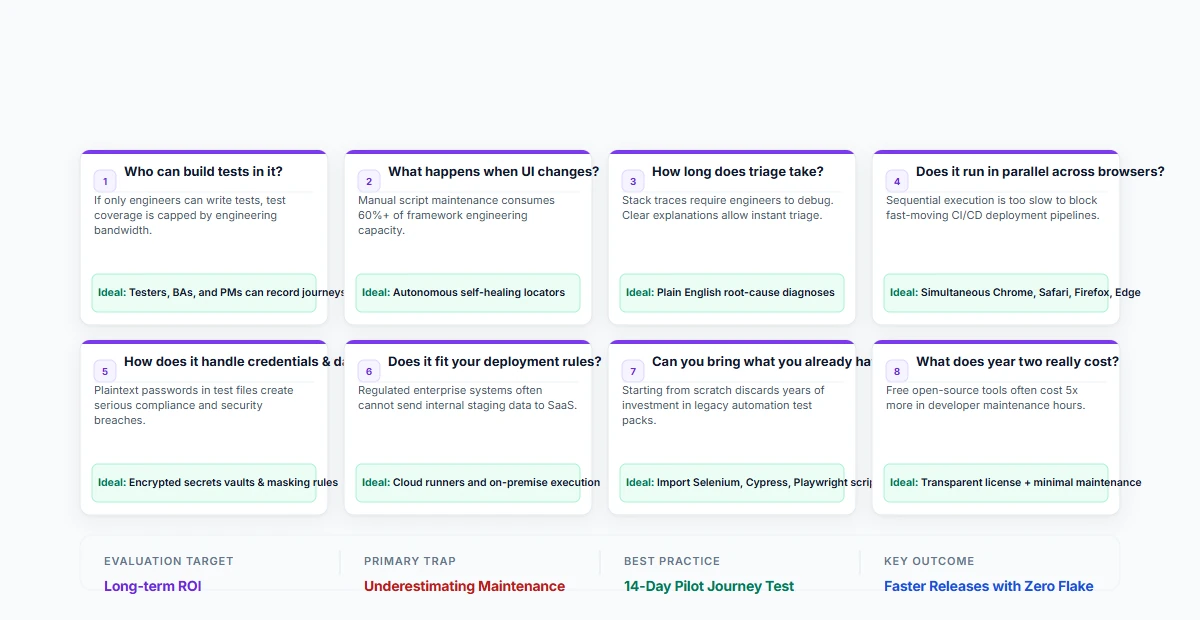Screen dimensions: 1200x620
Task: Select heading 'How long does triage take?'
Action: click(738, 172)
